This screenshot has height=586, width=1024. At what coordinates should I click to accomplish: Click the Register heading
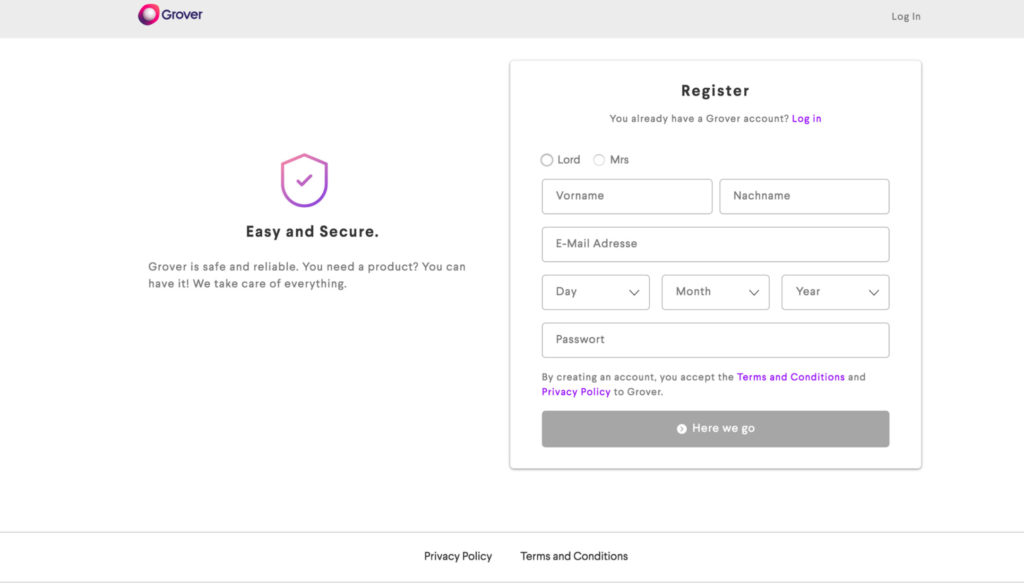715,91
